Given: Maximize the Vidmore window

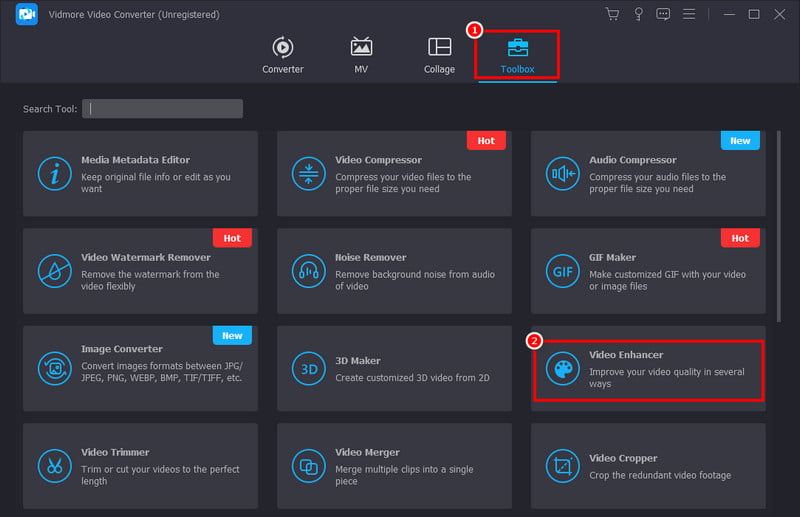Looking at the screenshot, I should pyautogui.click(x=754, y=14).
